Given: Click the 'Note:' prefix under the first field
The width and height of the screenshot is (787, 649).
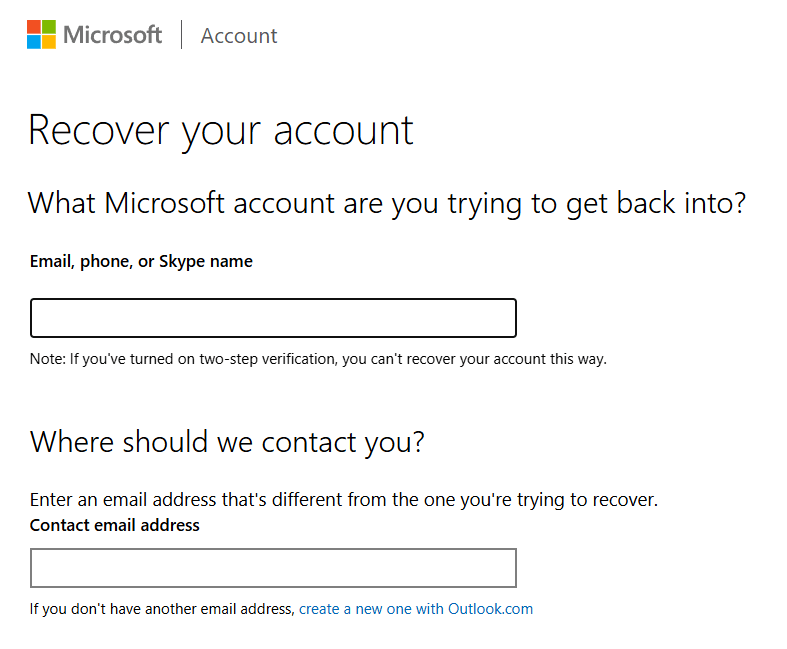Looking at the screenshot, I should pyautogui.click(x=48, y=359).
